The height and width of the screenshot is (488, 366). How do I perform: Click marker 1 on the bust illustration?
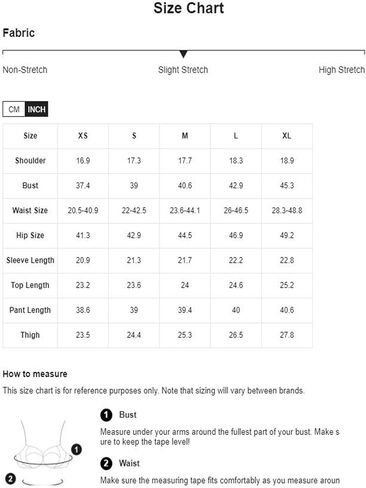77,450
